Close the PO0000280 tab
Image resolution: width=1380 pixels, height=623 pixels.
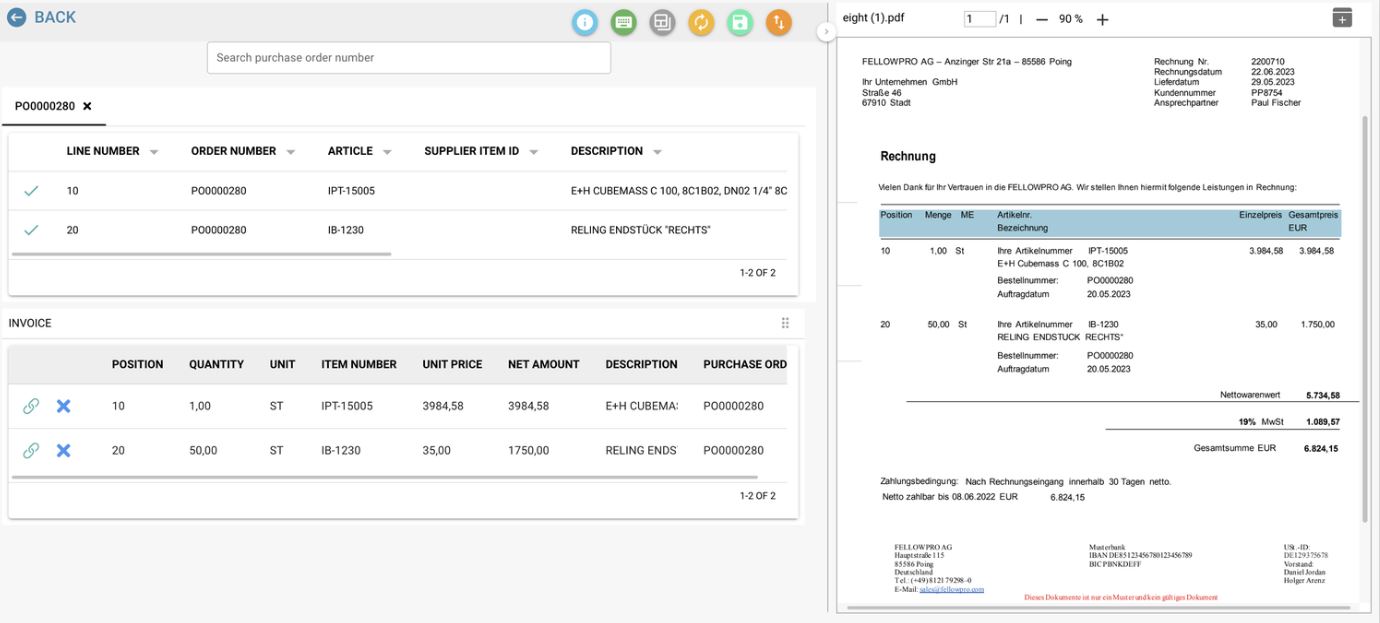click(87, 106)
